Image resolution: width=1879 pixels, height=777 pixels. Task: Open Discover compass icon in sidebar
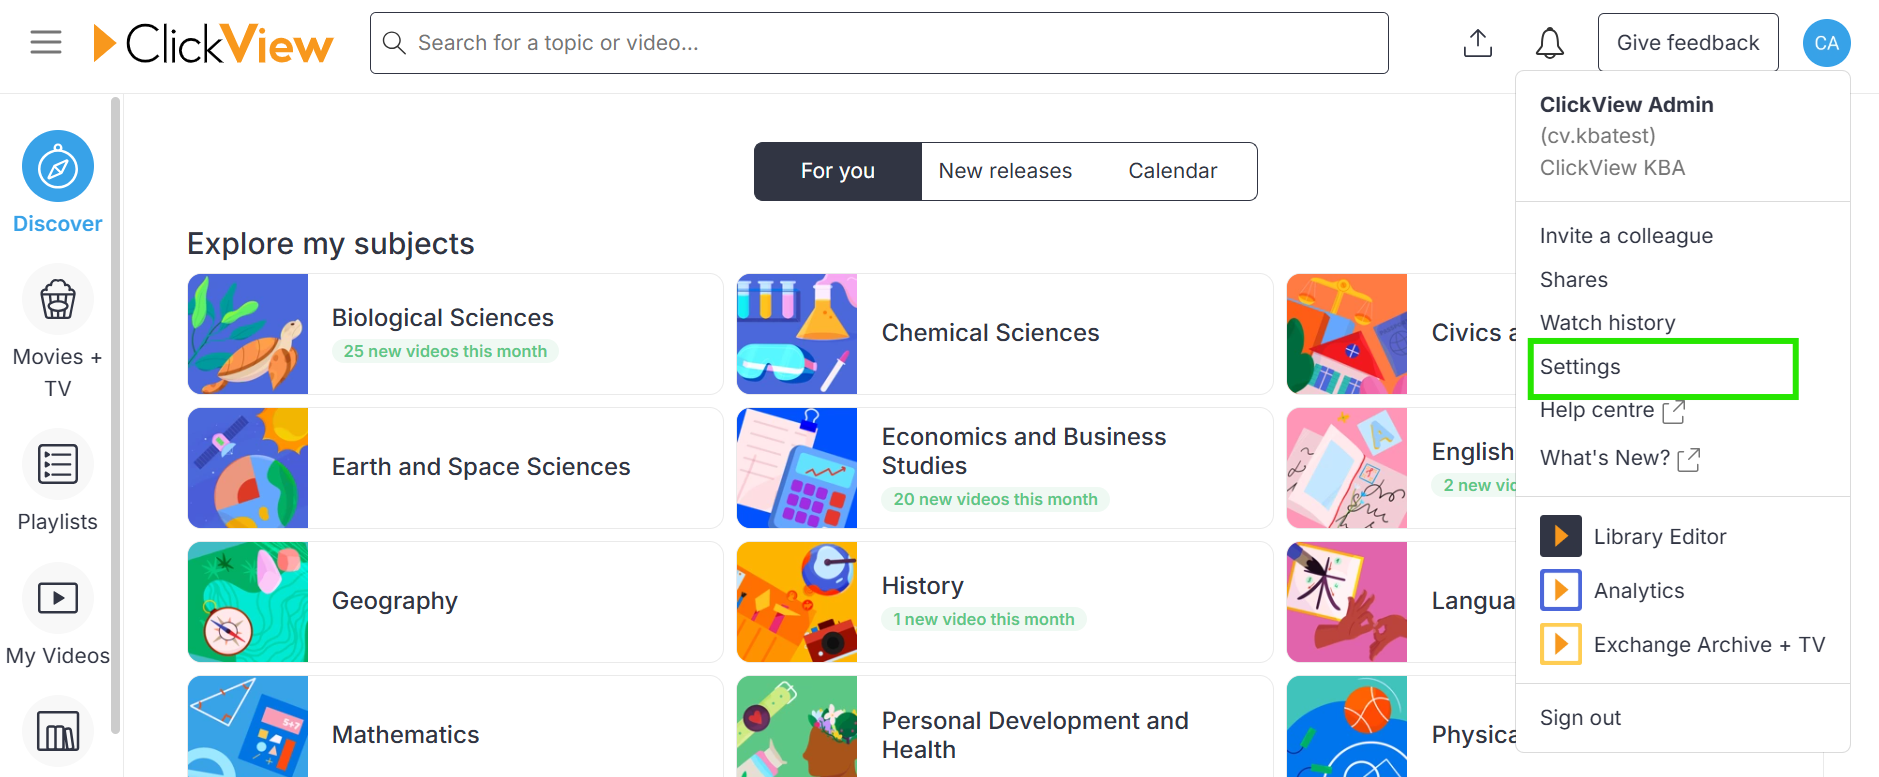click(x=58, y=166)
